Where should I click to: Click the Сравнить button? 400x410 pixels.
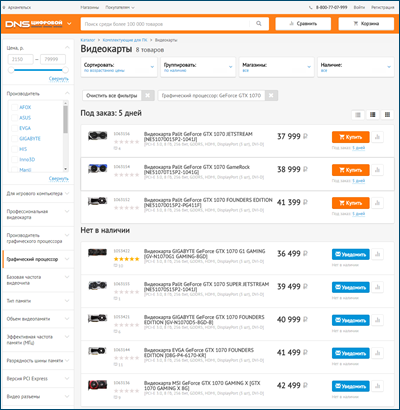click(303, 24)
